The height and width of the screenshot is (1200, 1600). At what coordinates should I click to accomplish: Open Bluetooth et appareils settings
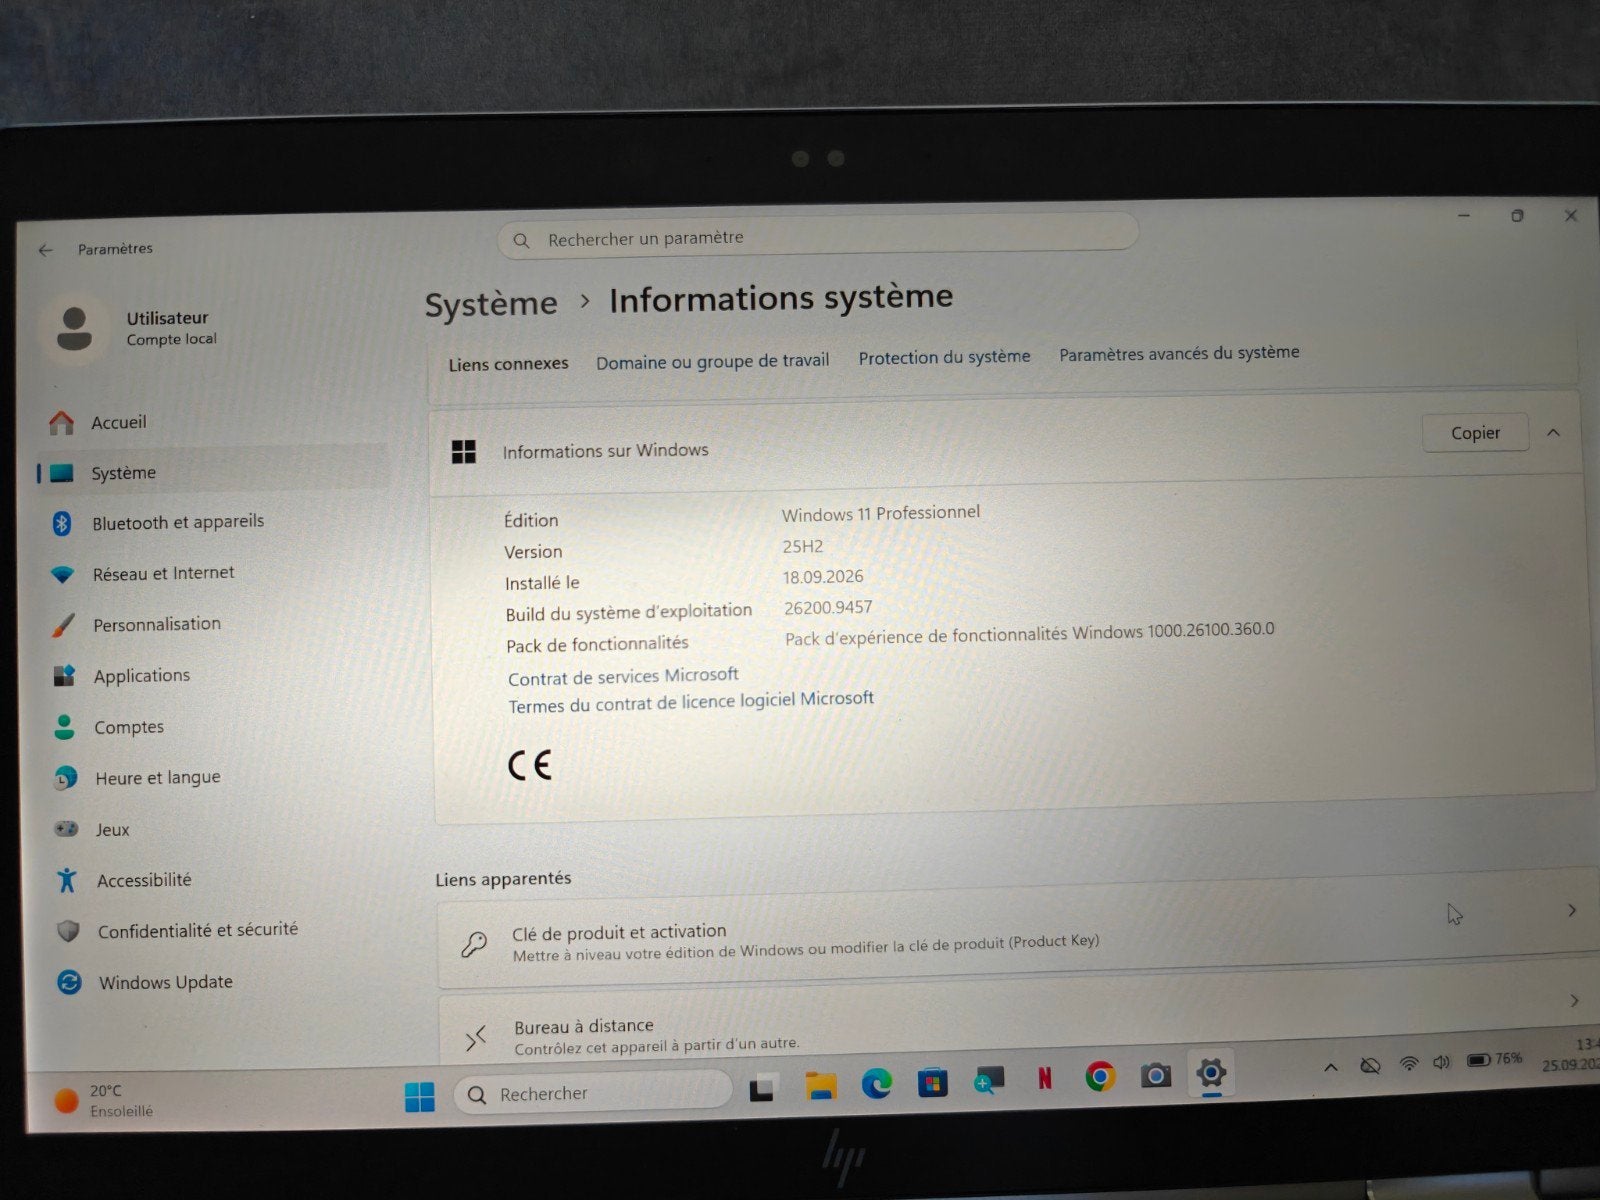(x=177, y=522)
